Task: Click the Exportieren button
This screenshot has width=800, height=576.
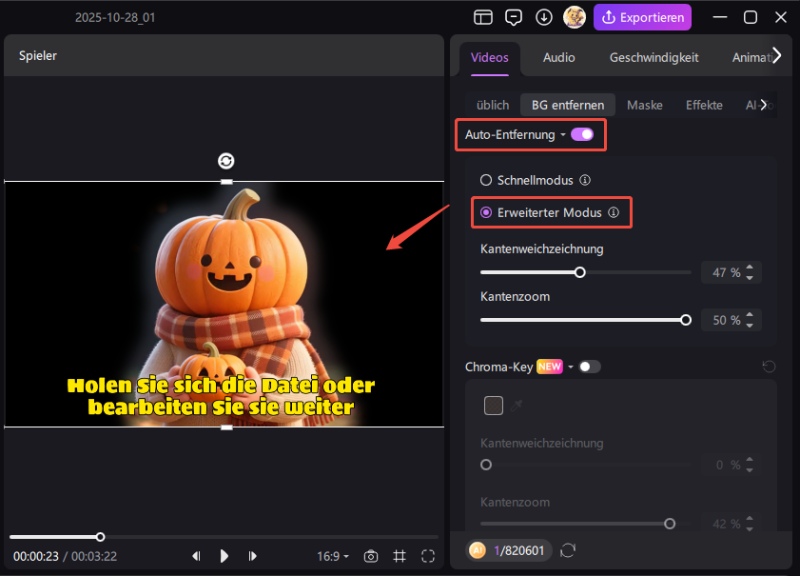Action: point(642,17)
